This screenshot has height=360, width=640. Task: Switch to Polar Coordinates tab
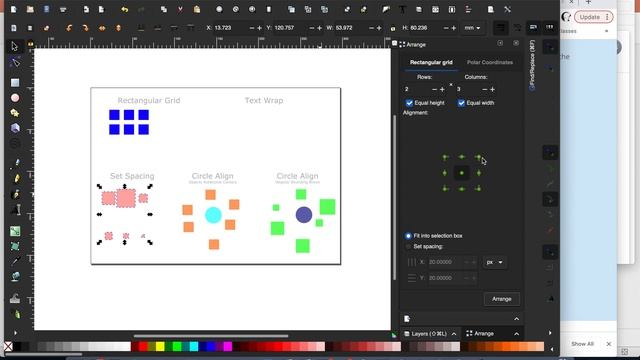pyautogui.click(x=490, y=62)
